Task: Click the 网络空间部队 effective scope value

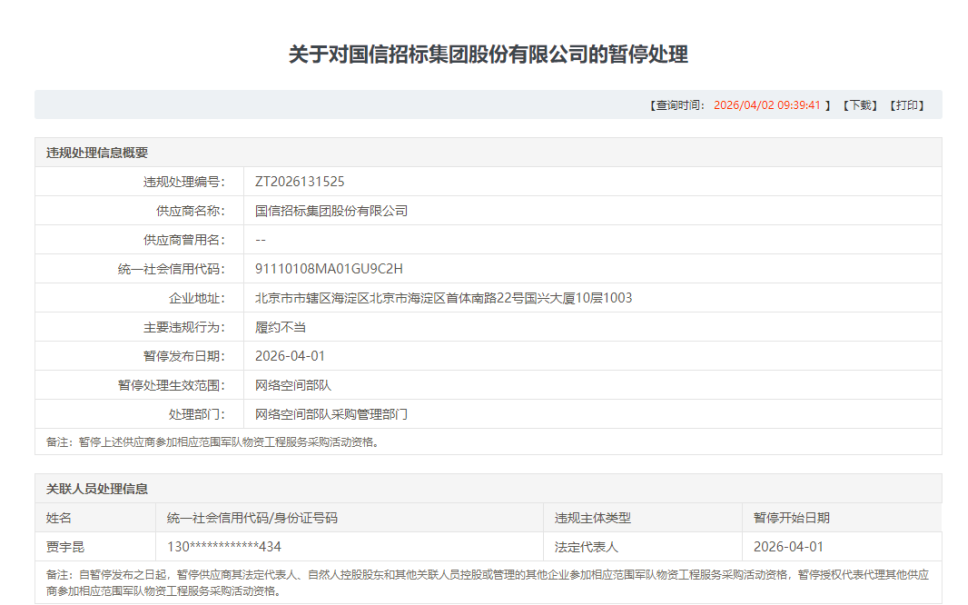Action: pos(293,385)
